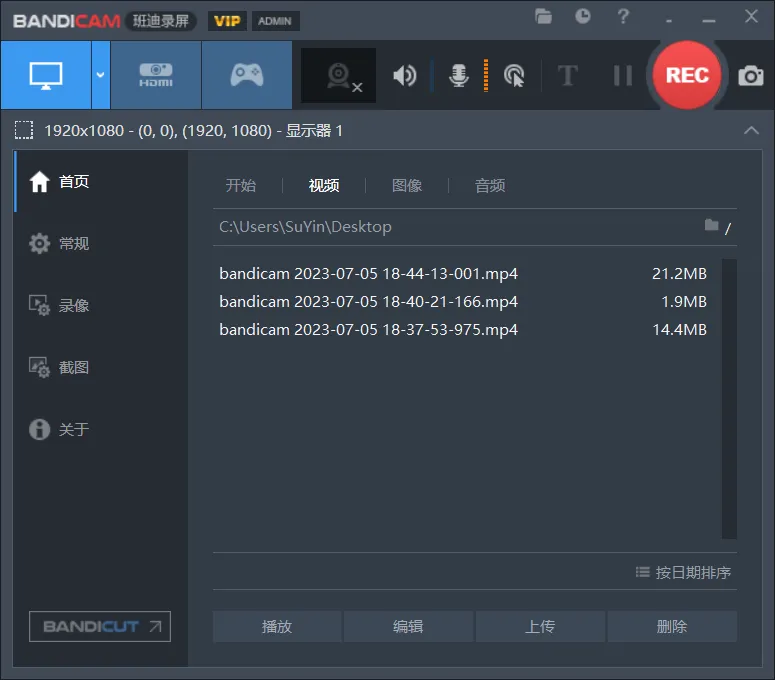Toggle mouse click effects cursor icon

point(514,76)
